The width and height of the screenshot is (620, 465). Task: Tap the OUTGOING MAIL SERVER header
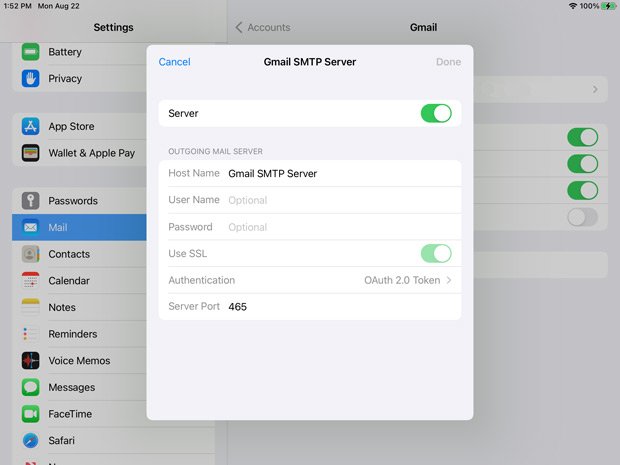pyautogui.click(x=215, y=151)
